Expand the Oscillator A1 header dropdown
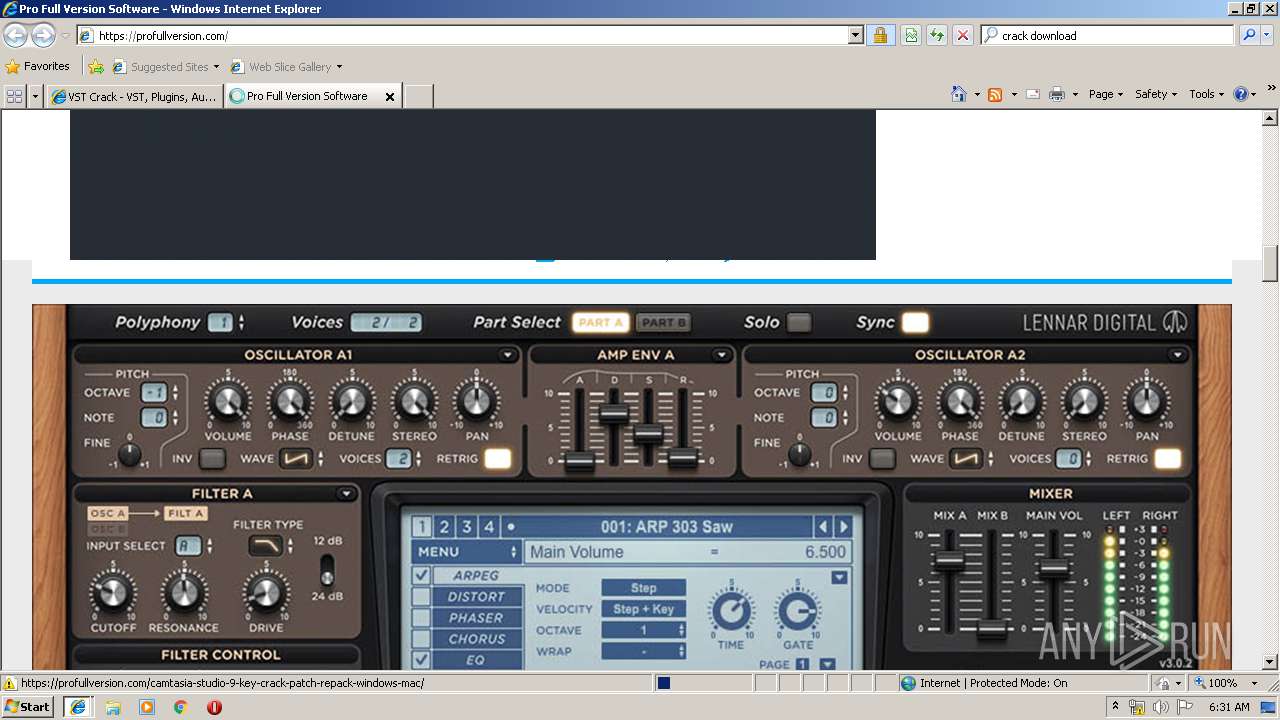This screenshot has height=720, width=1280. (508, 355)
